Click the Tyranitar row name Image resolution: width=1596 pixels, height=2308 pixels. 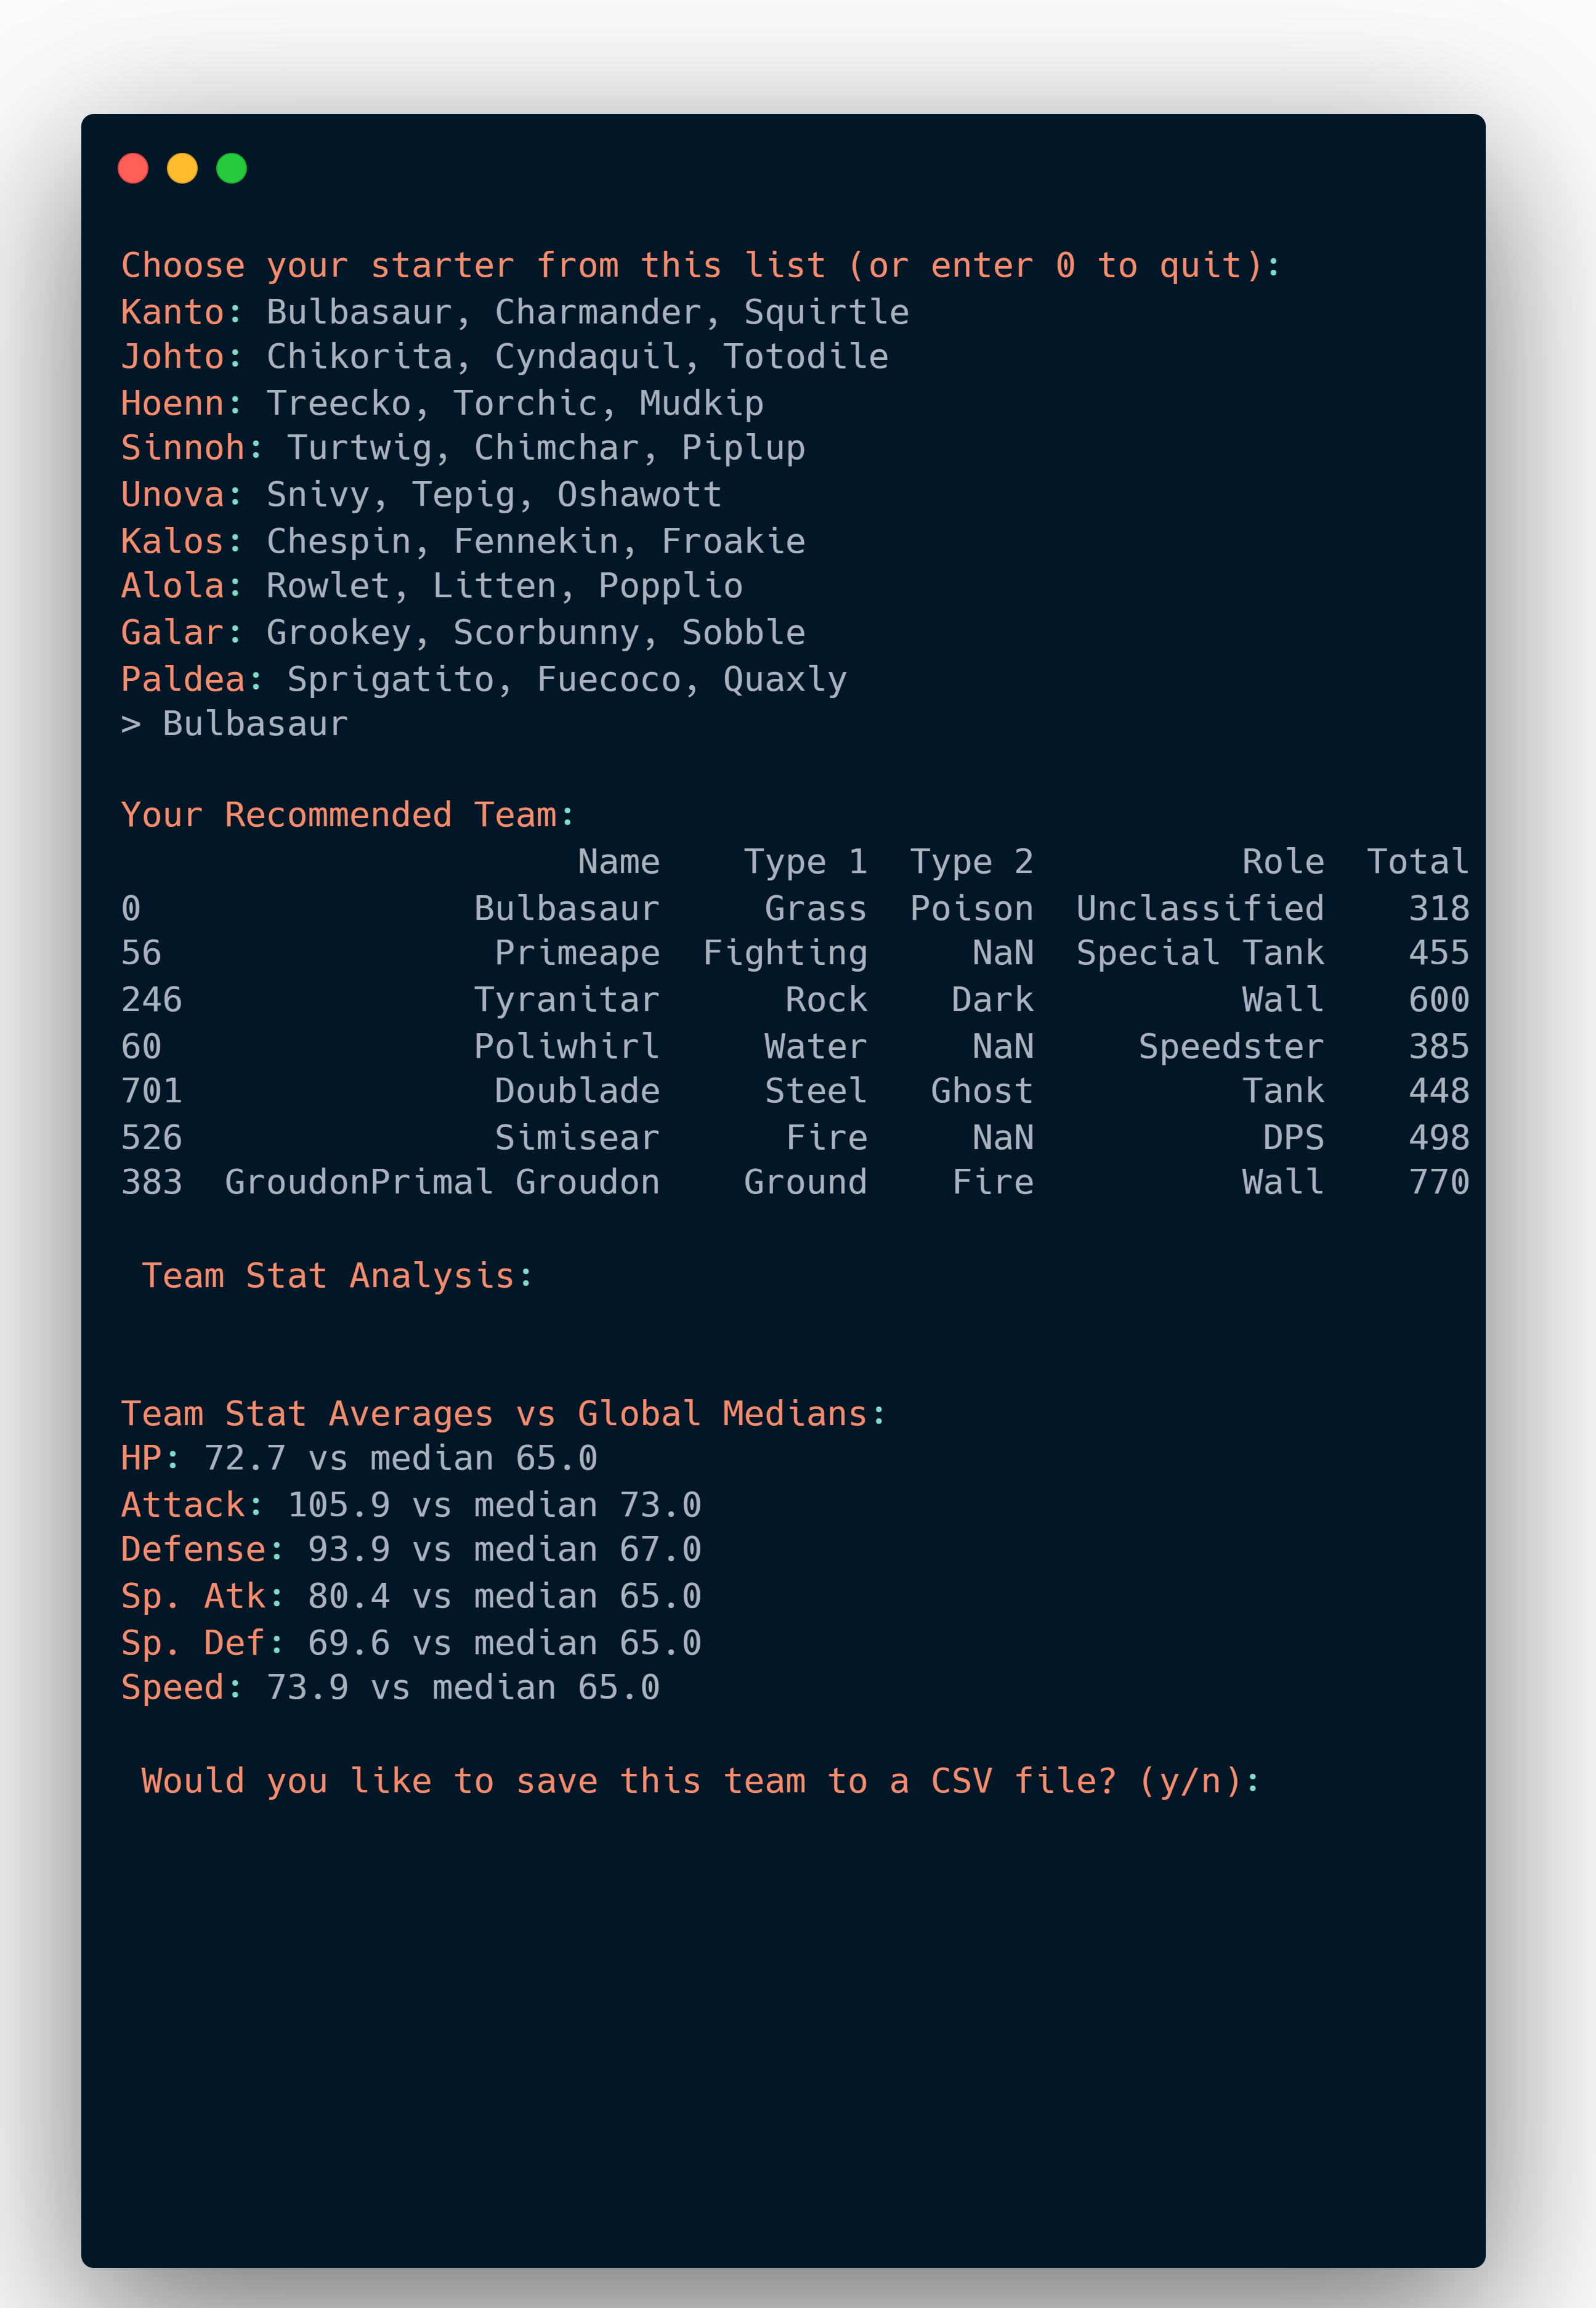(566, 1000)
